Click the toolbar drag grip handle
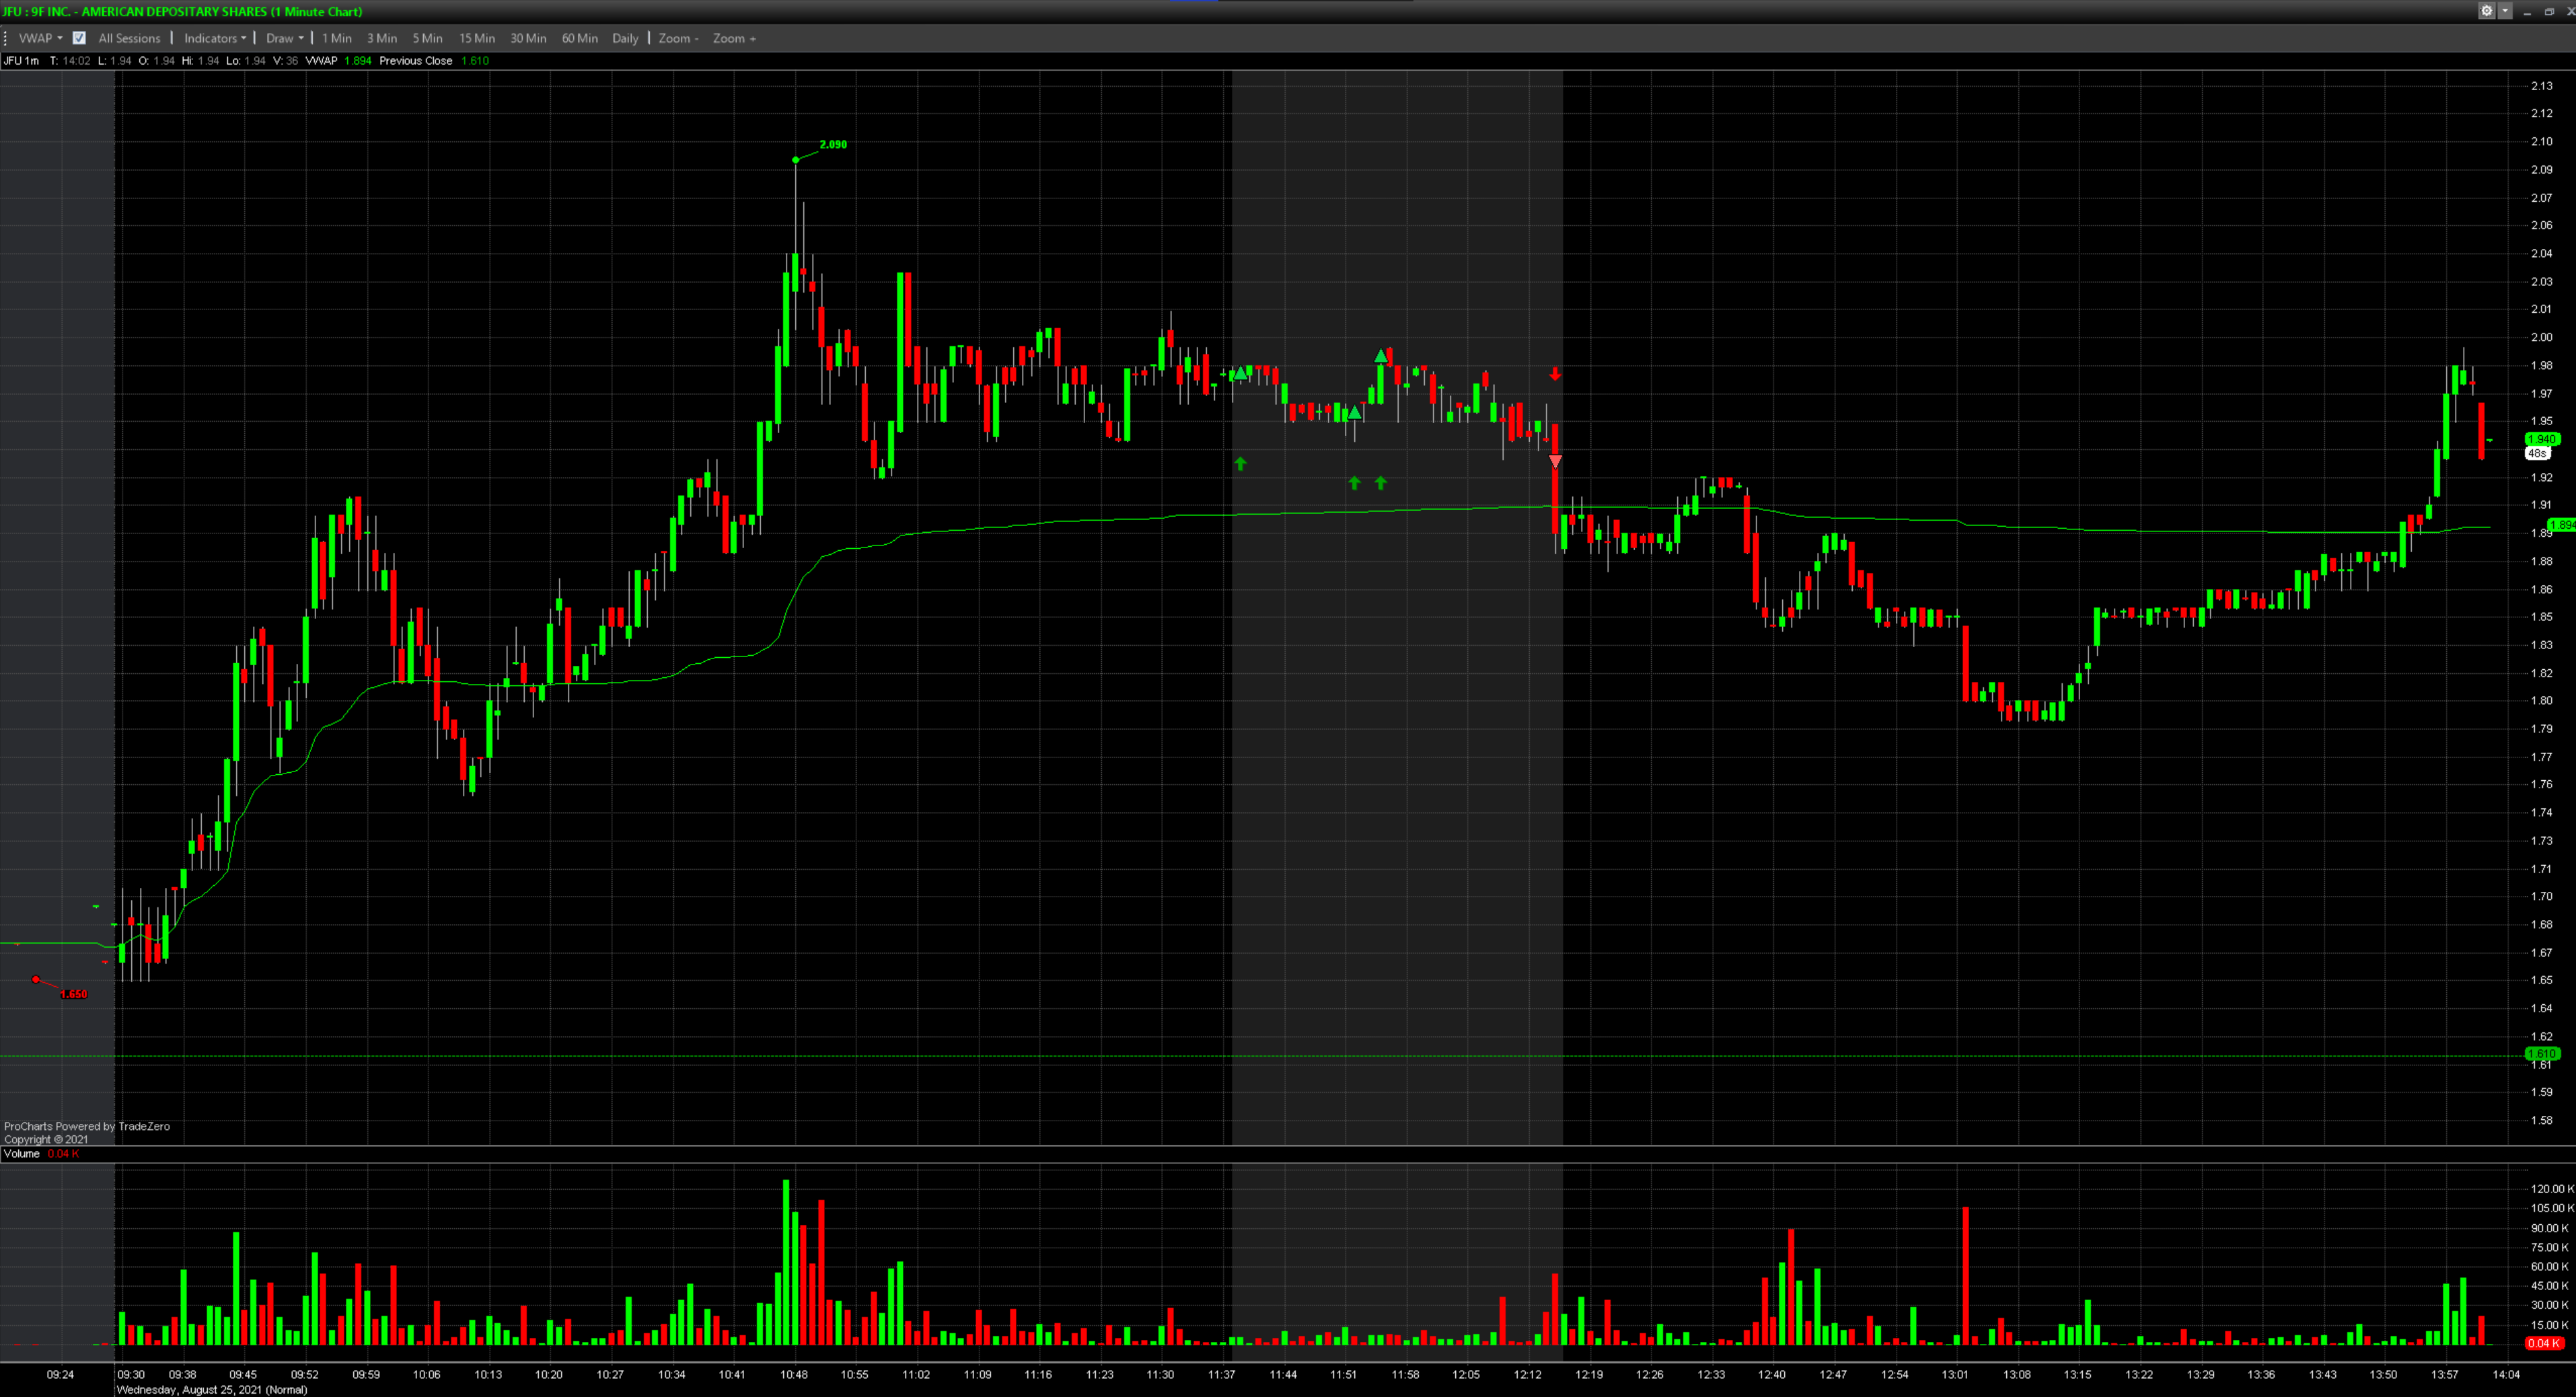The width and height of the screenshot is (2576, 1397). coord(6,38)
